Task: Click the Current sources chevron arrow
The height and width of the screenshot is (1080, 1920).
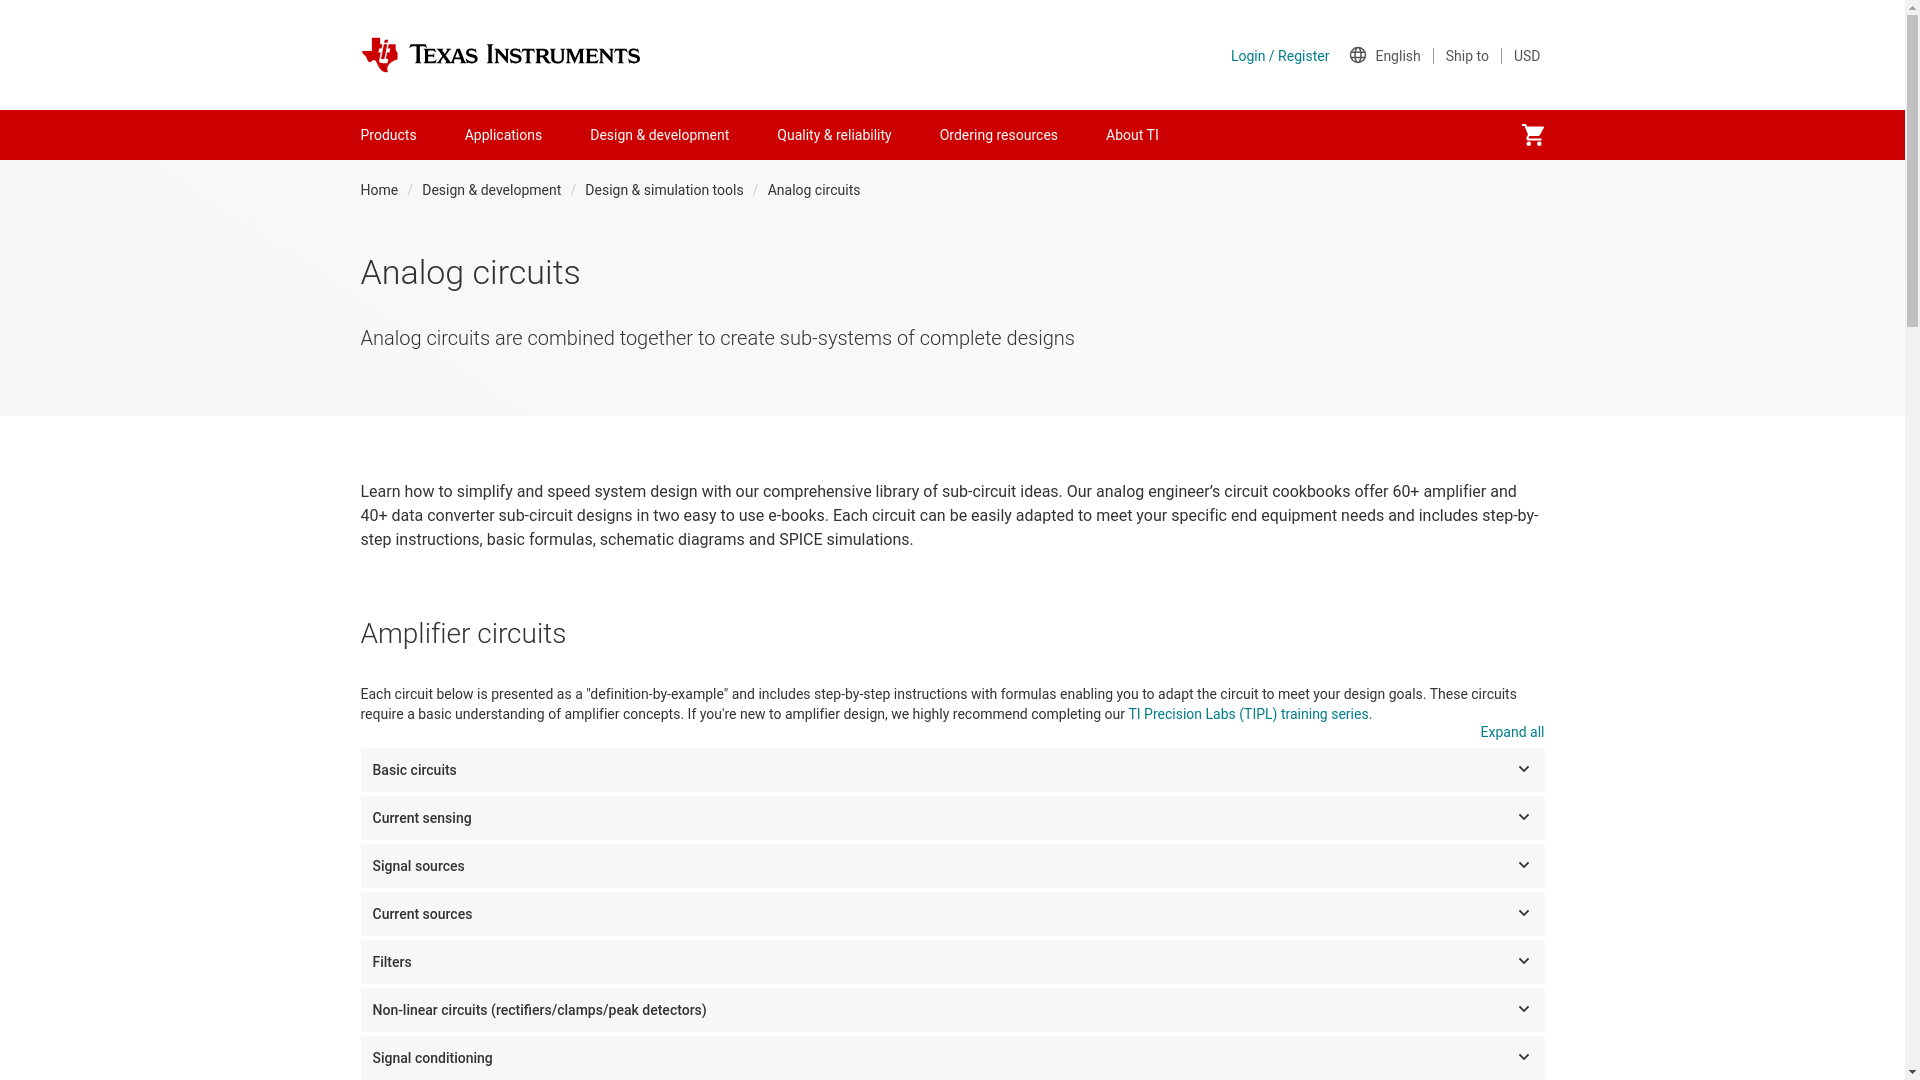Action: (1523, 914)
